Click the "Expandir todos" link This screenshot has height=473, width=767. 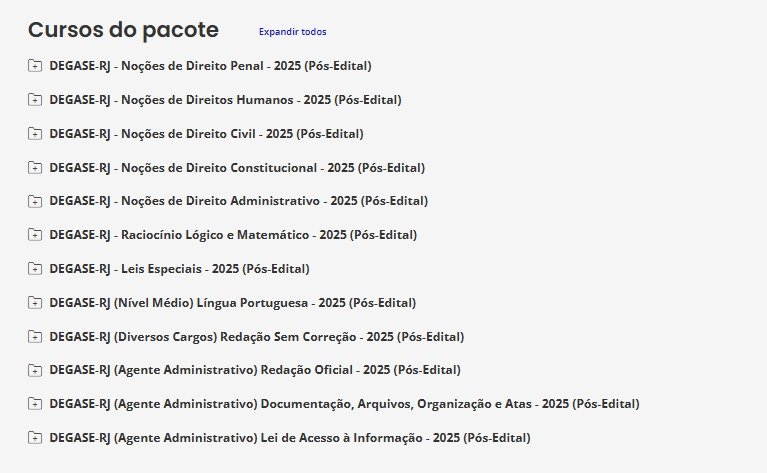[292, 32]
